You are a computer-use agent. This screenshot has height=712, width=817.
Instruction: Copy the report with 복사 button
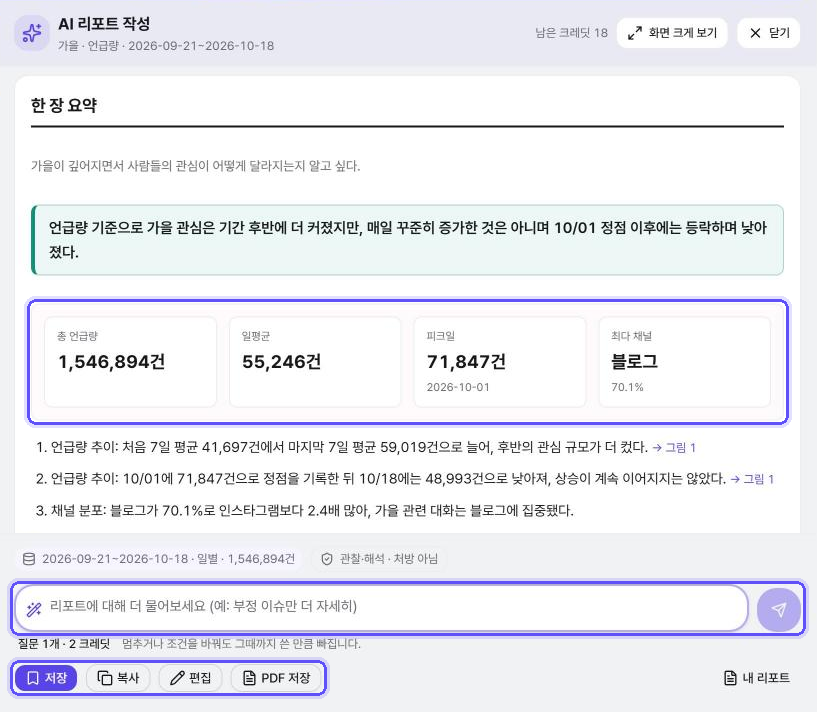118,678
